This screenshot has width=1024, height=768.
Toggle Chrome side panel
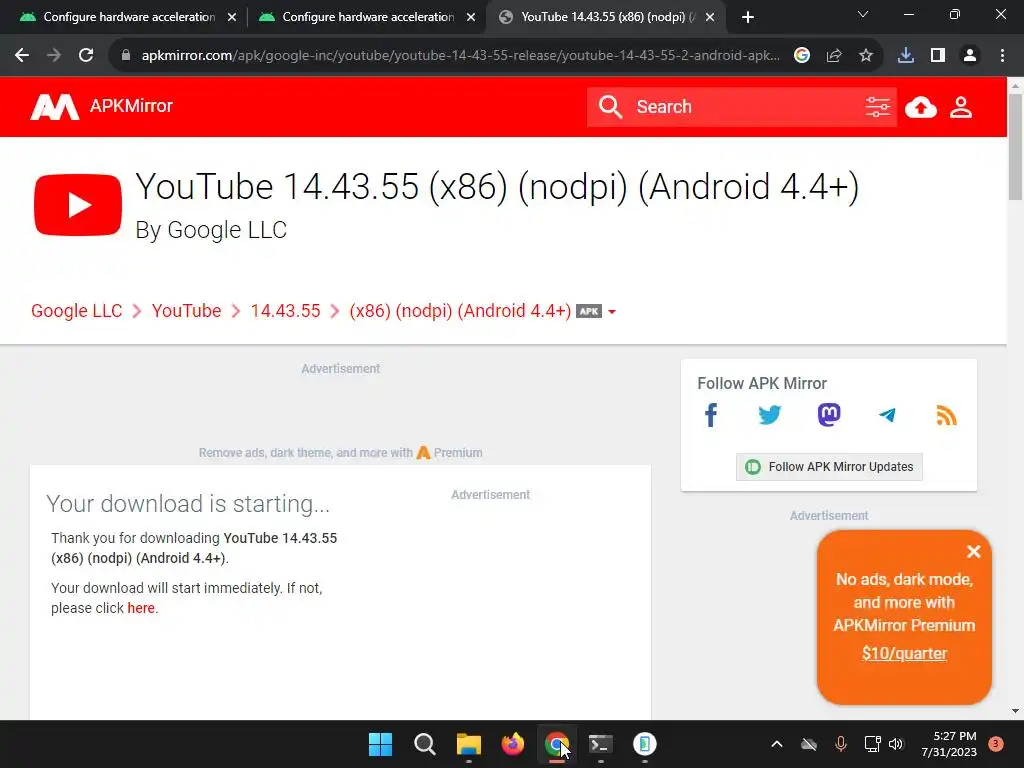coord(937,56)
